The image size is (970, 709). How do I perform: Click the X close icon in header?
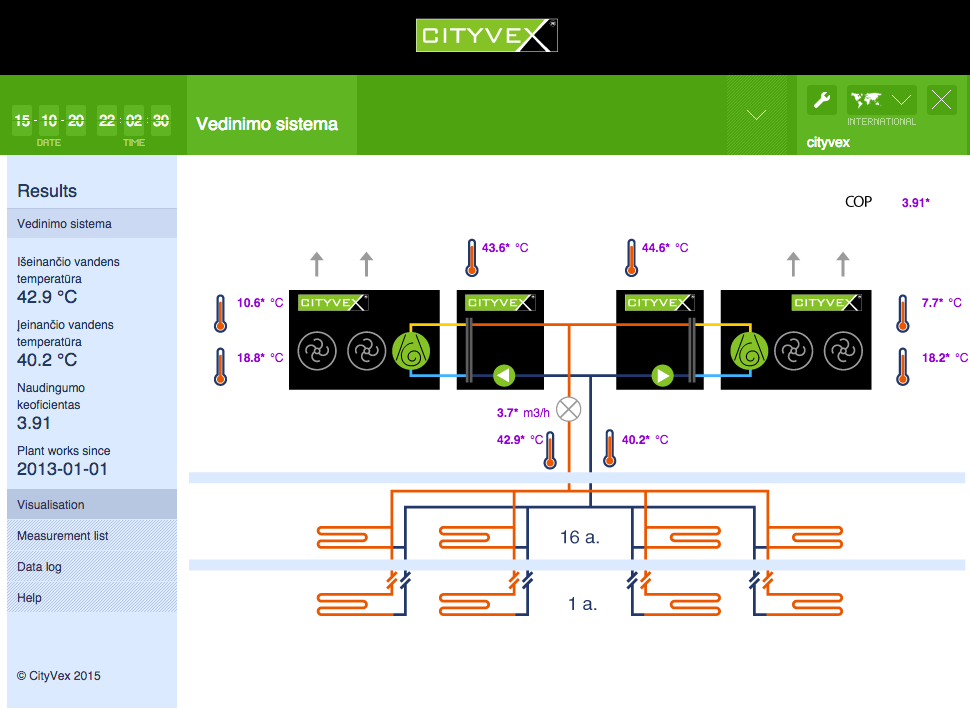(x=942, y=99)
